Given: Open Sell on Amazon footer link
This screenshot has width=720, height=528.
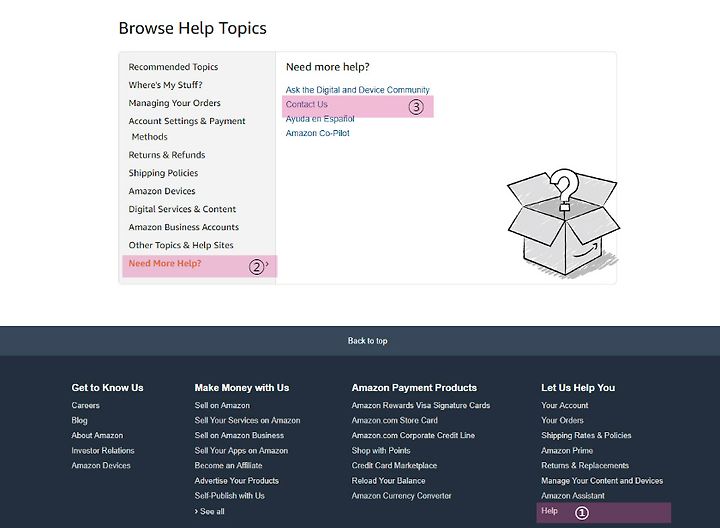Looking at the screenshot, I should point(222,405).
